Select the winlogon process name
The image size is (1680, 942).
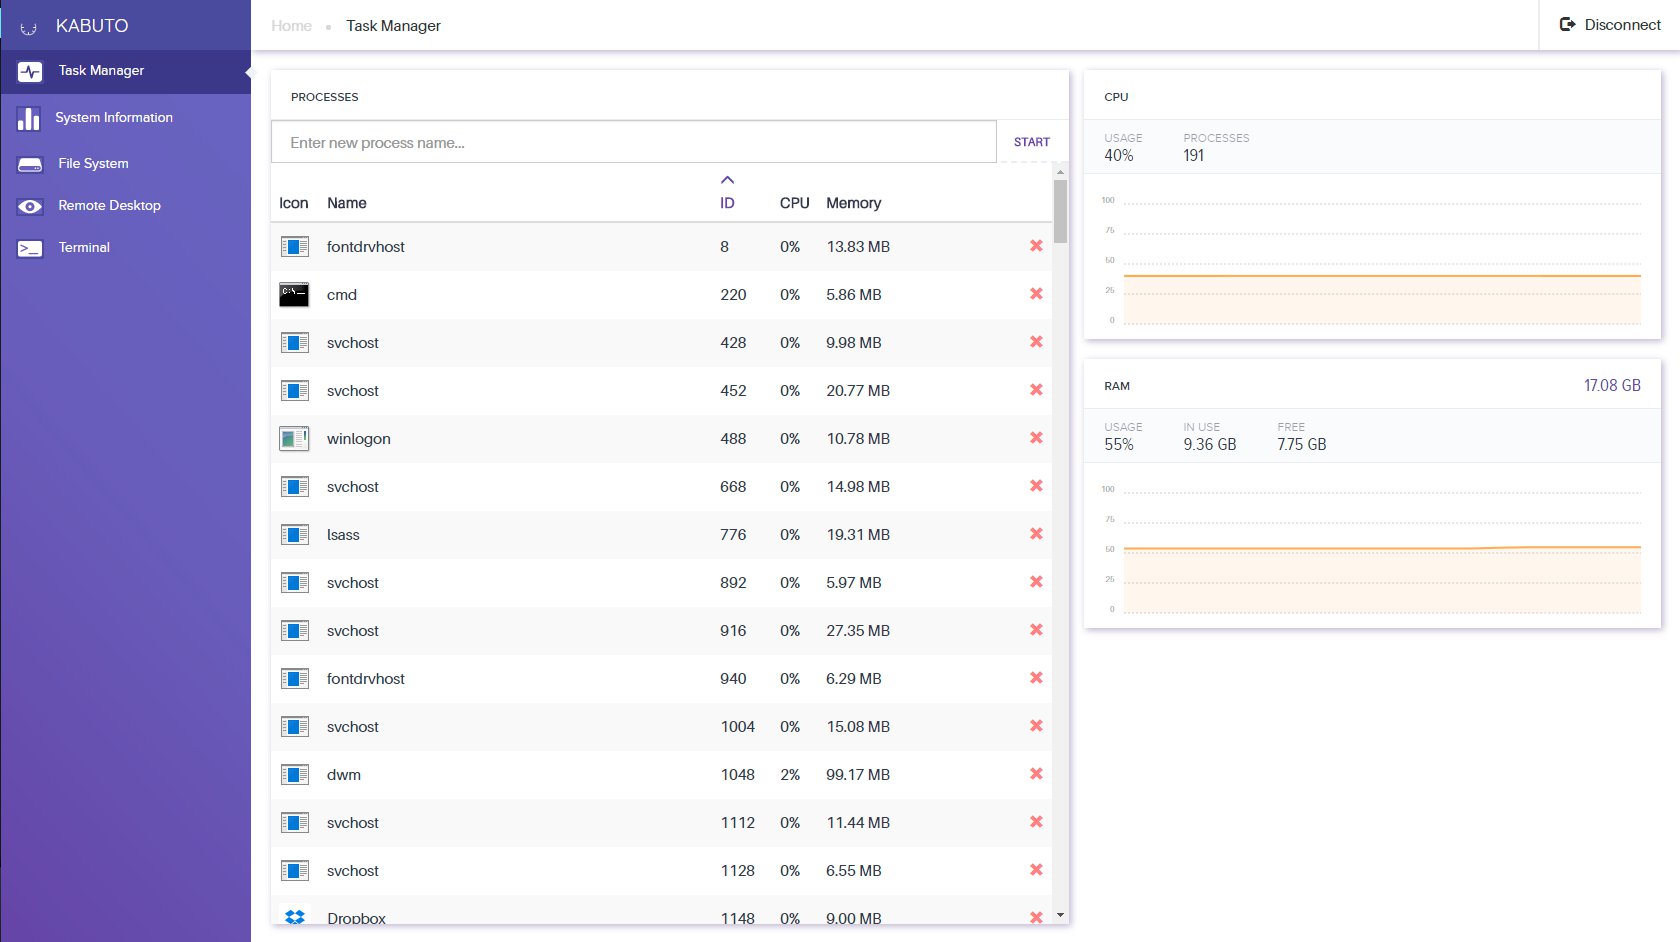click(x=358, y=439)
